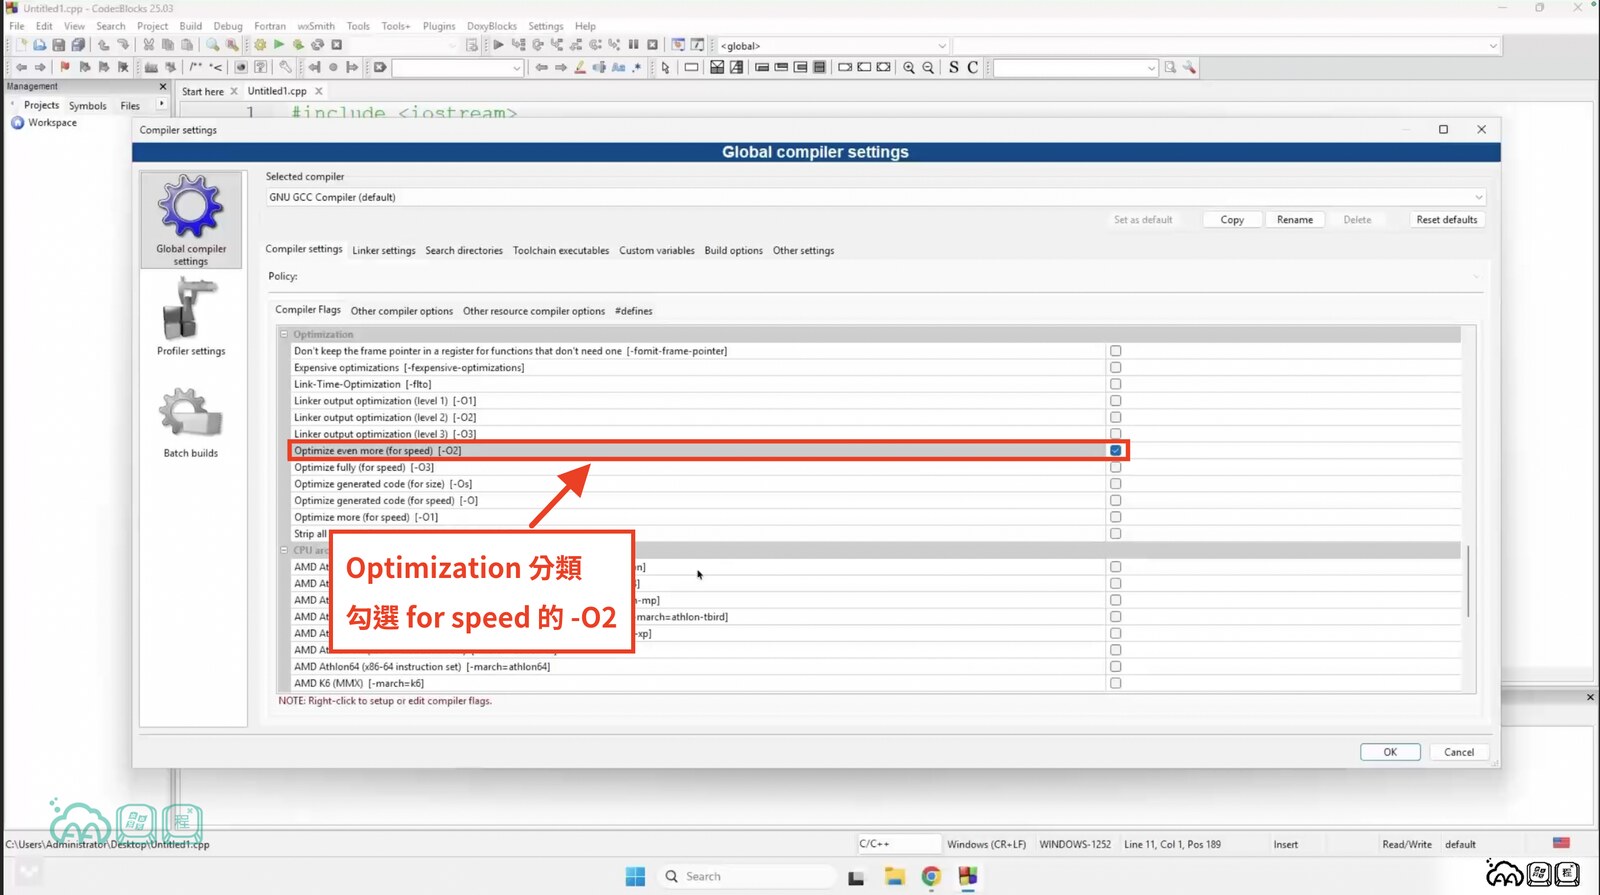
Task: Click Abort build icon
Action: pyautogui.click(x=337, y=45)
